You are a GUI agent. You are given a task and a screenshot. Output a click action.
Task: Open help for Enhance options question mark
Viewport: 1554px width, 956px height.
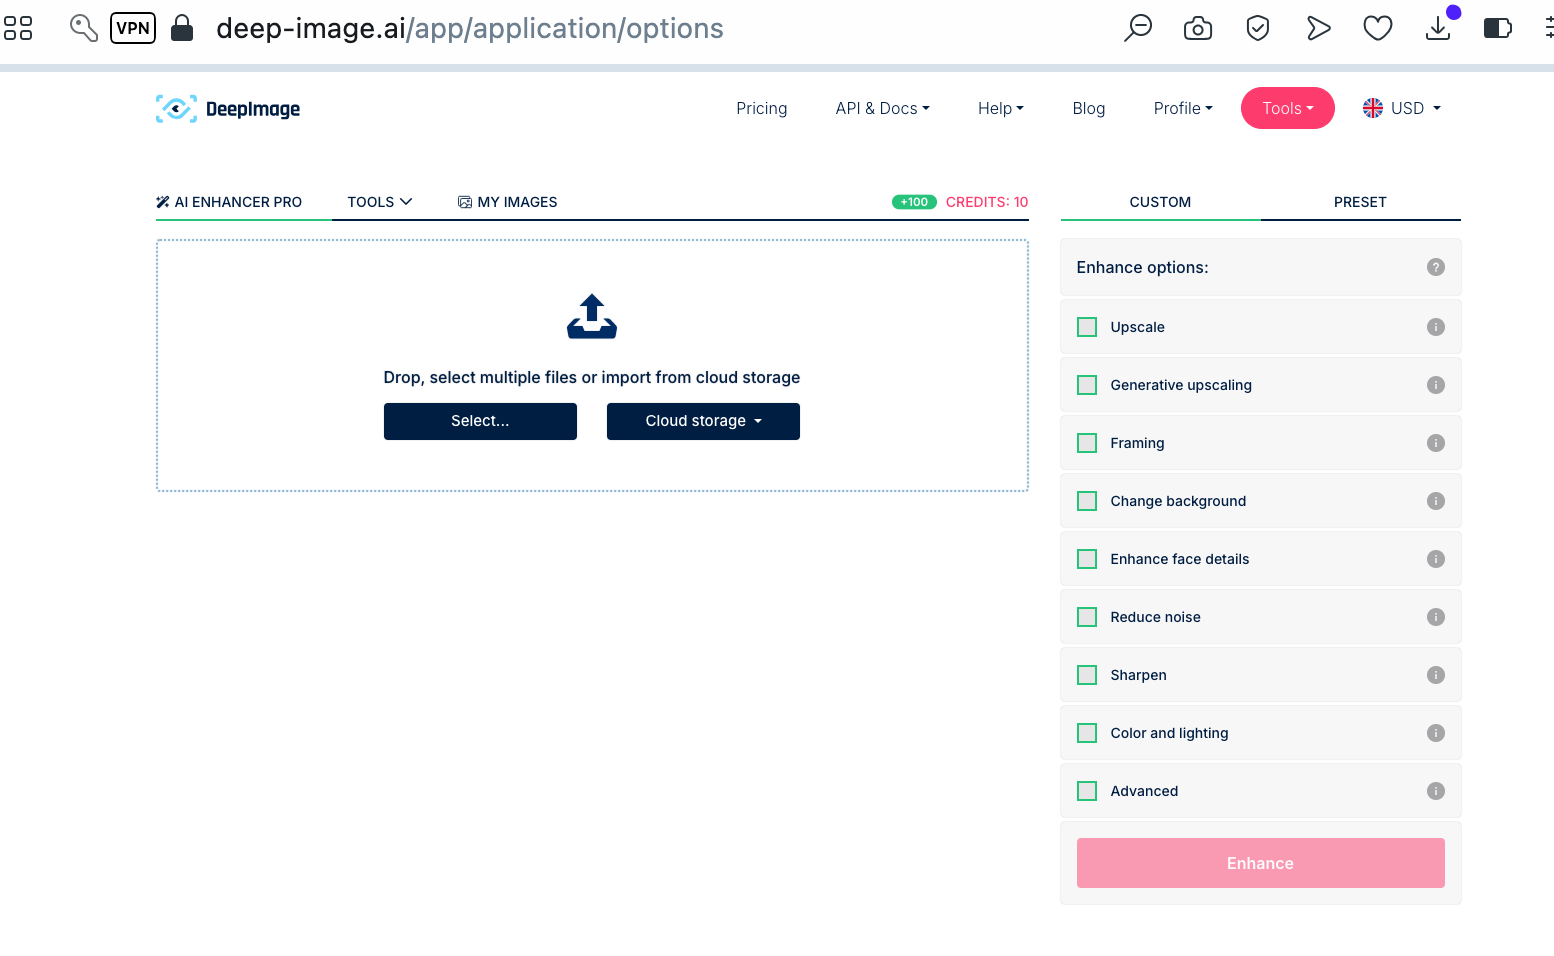point(1436,267)
